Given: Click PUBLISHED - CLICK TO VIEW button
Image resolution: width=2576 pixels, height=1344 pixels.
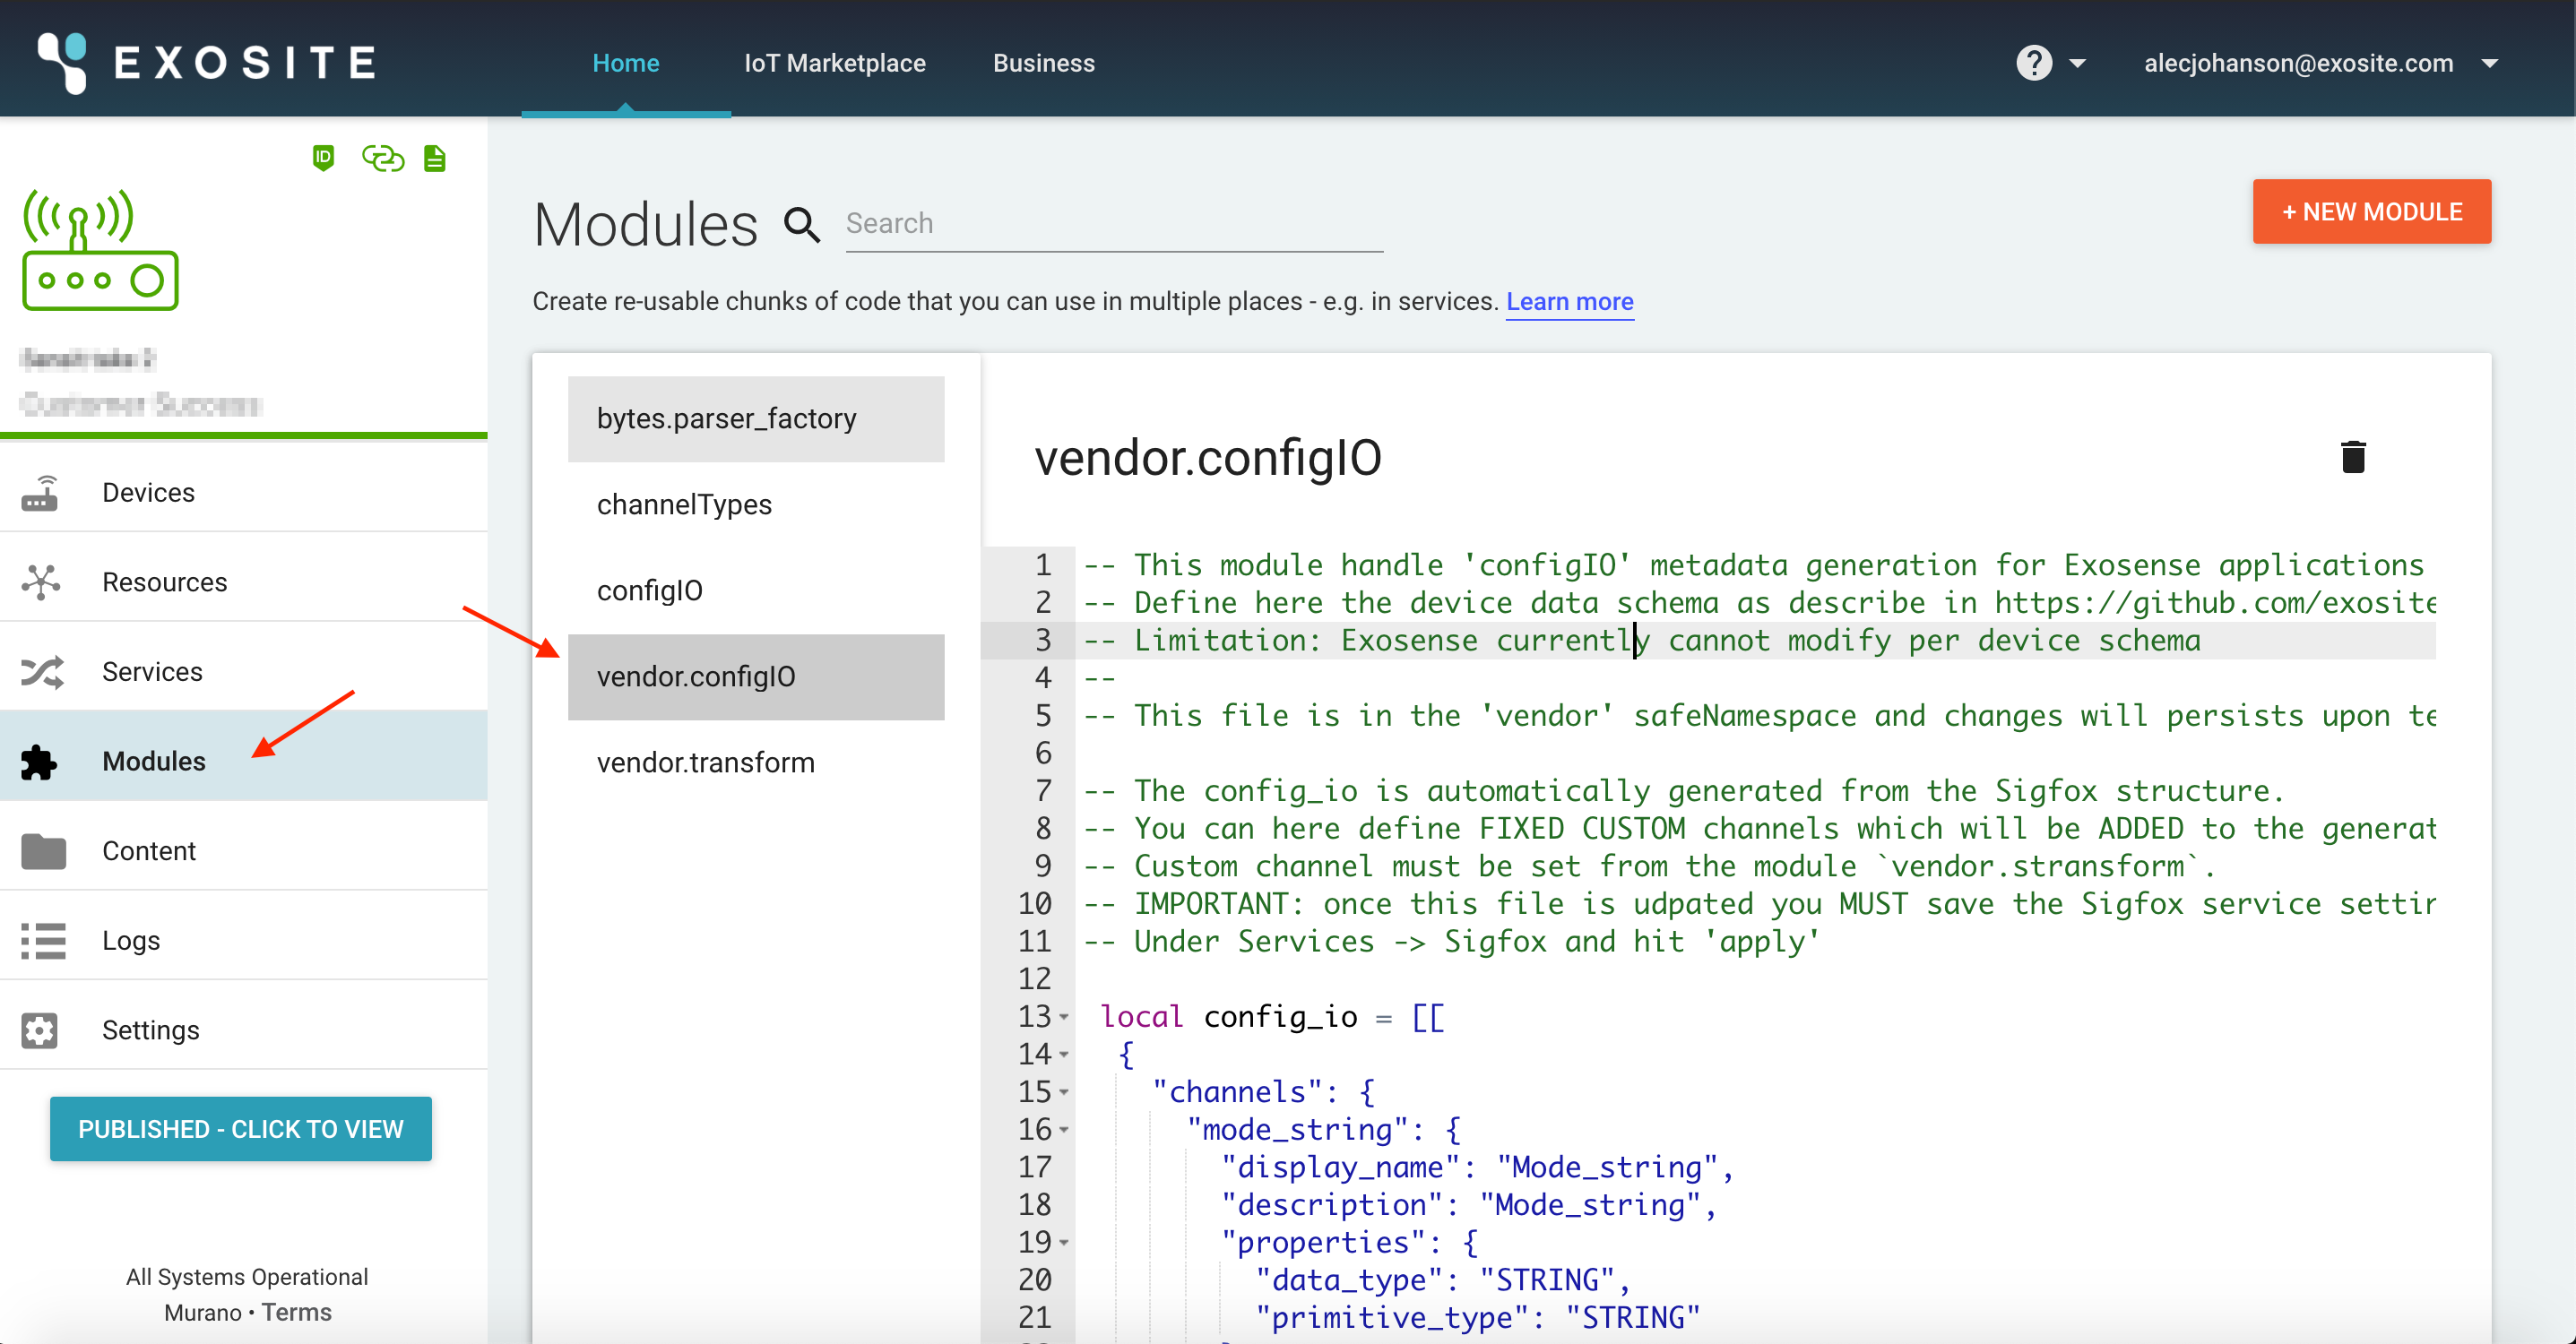Looking at the screenshot, I should pos(241,1129).
